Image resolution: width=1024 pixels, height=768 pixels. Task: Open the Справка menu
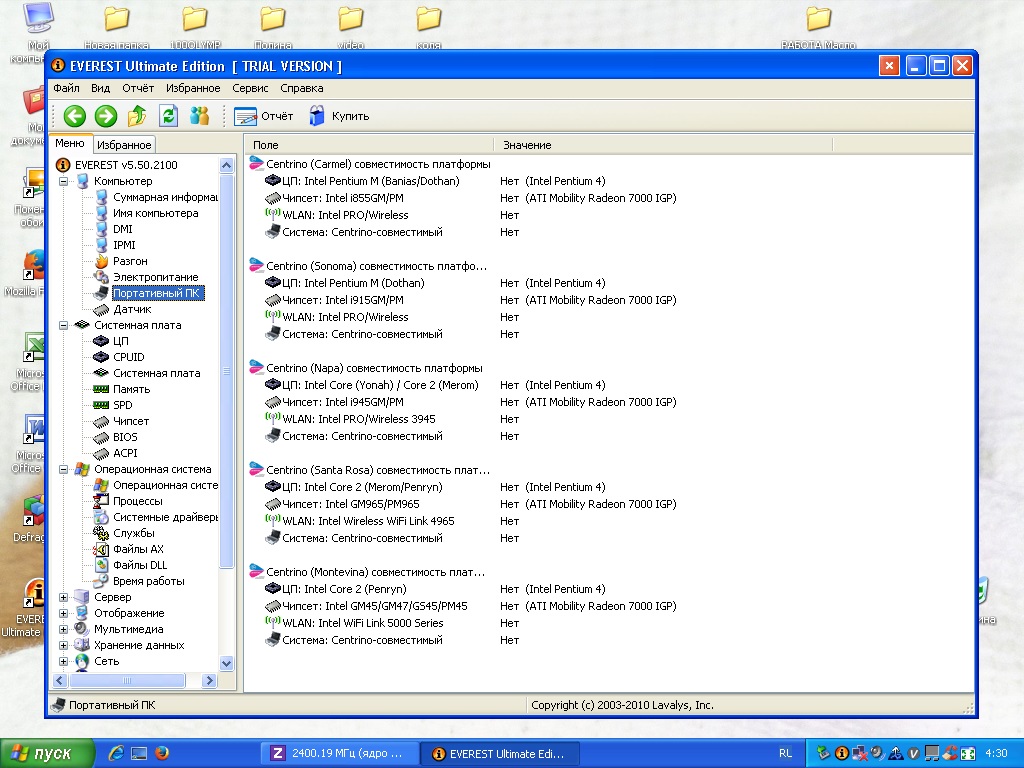[302, 88]
